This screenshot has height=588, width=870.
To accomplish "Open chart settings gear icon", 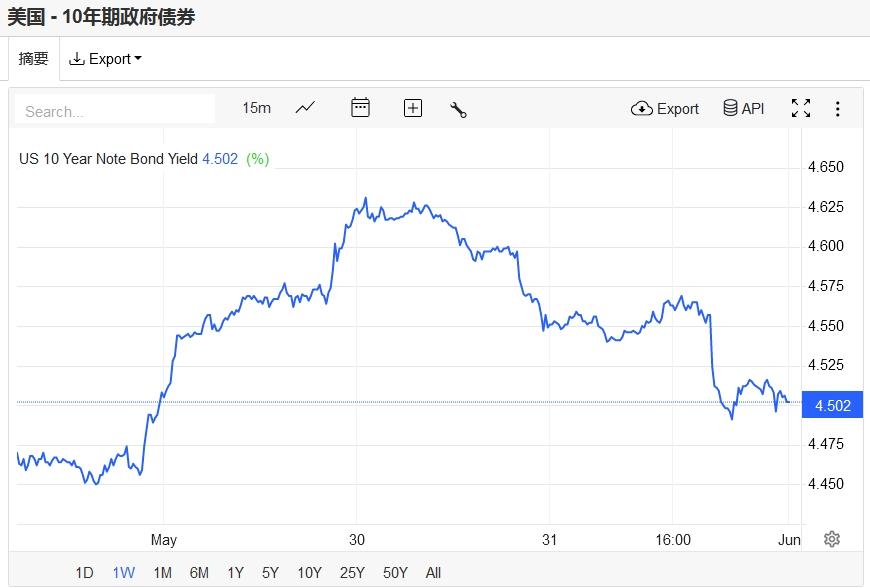I will tap(831, 539).
